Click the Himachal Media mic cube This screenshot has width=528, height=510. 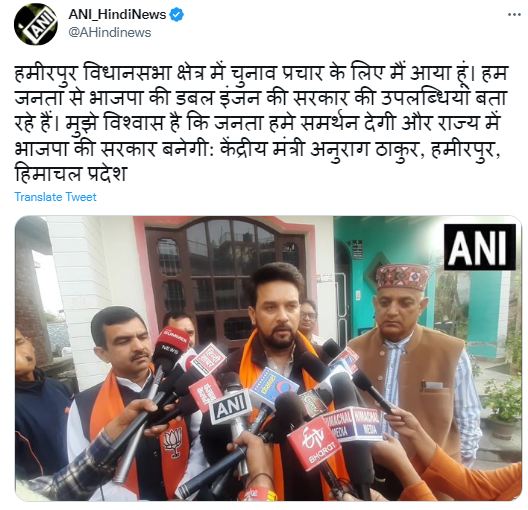353,423
